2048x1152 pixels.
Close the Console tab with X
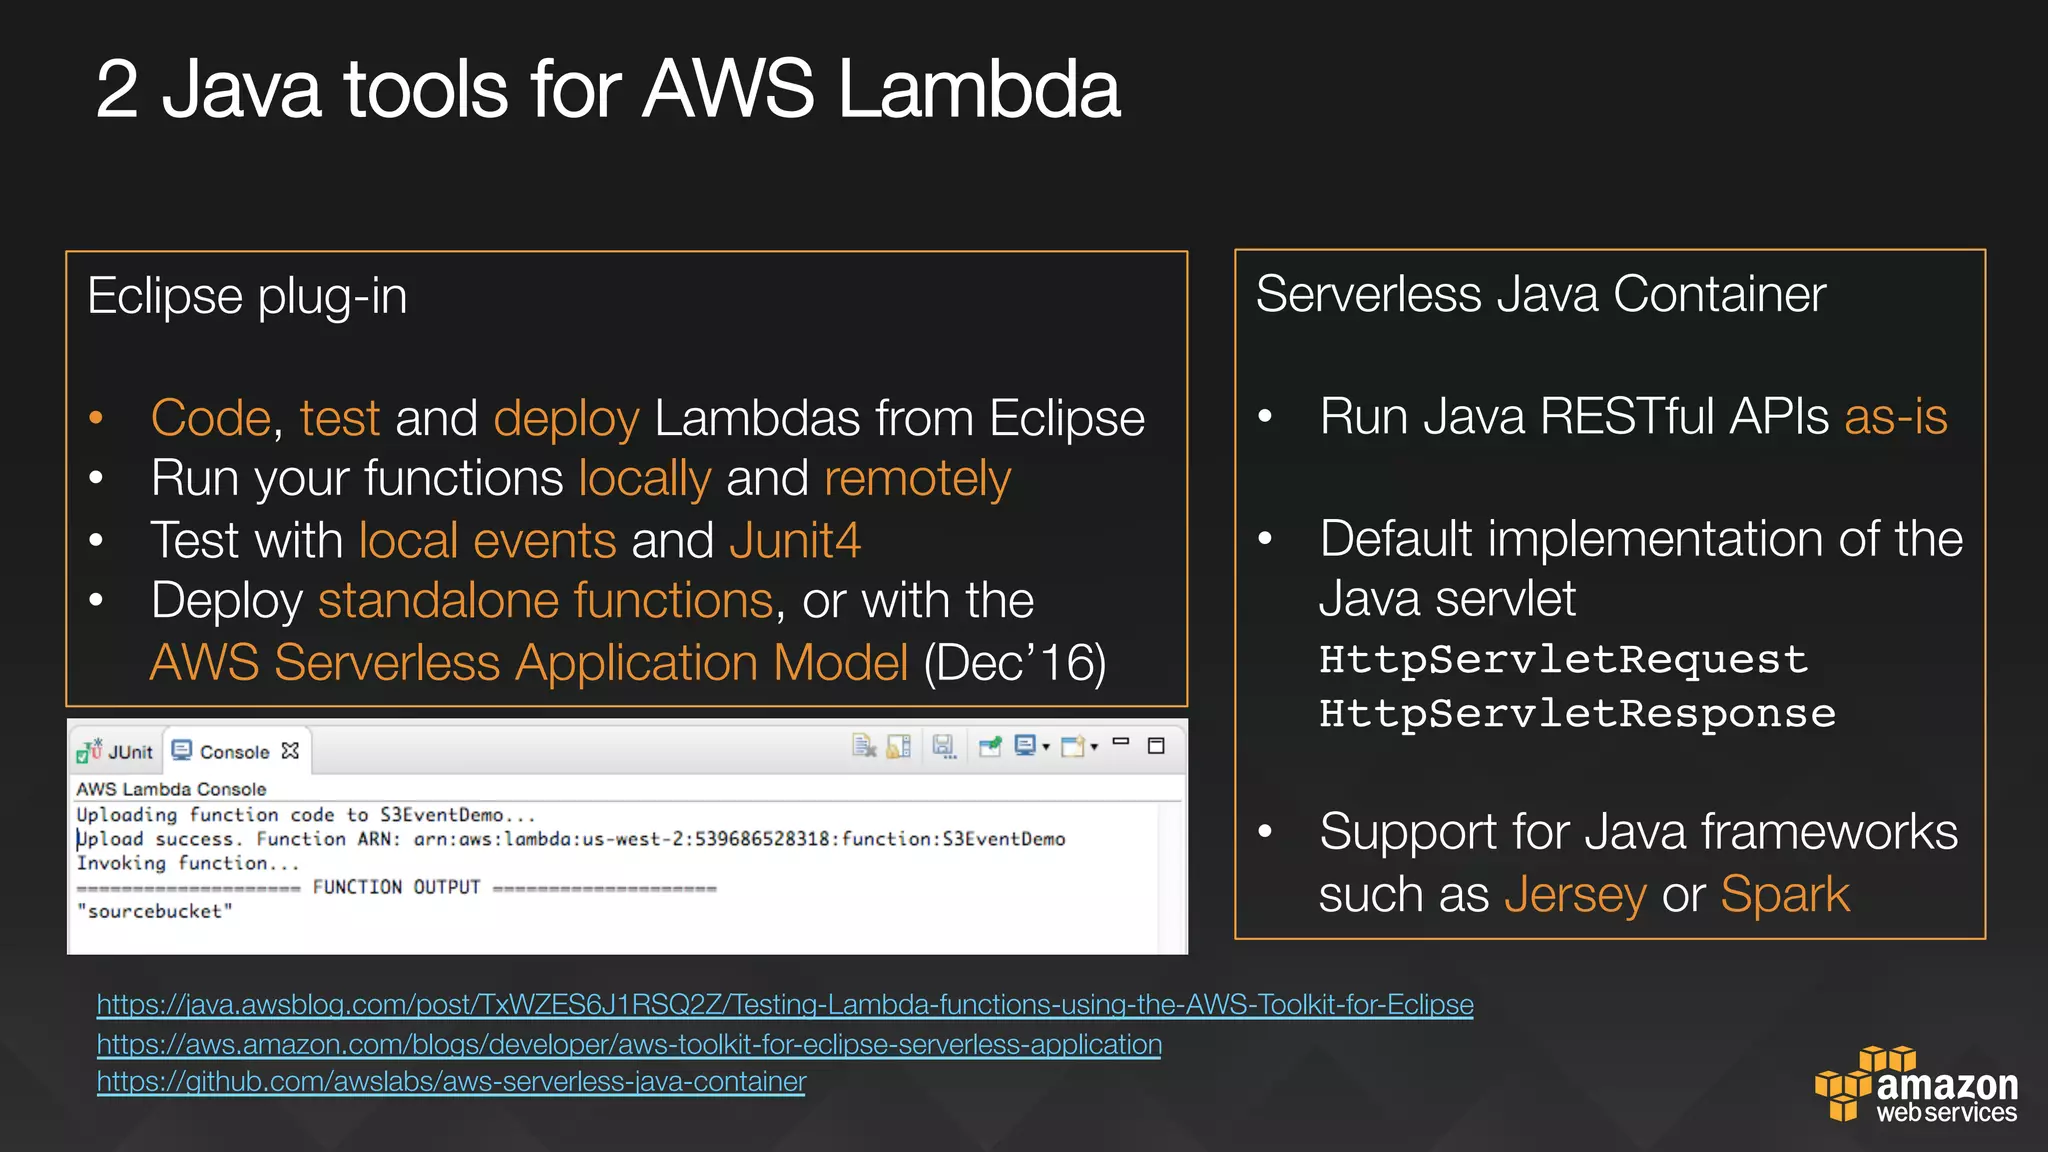pyautogui.click(x=290, y=751)
